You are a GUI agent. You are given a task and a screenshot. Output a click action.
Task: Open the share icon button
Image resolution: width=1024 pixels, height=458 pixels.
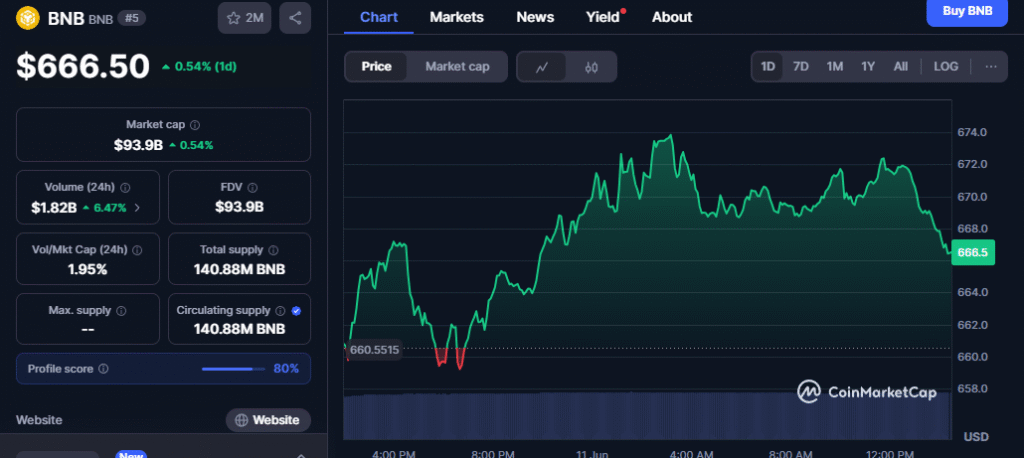[x=295, y=18]
